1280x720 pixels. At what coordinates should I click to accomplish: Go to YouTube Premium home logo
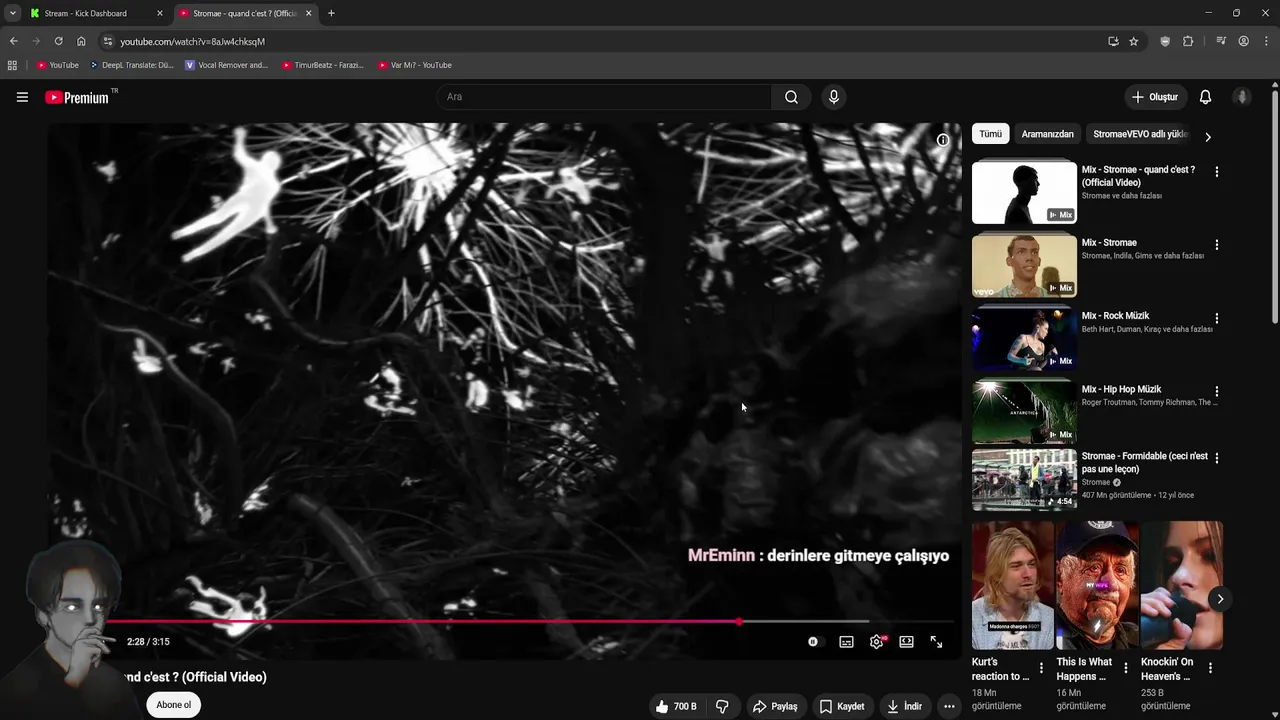click(x=77, y=97)
